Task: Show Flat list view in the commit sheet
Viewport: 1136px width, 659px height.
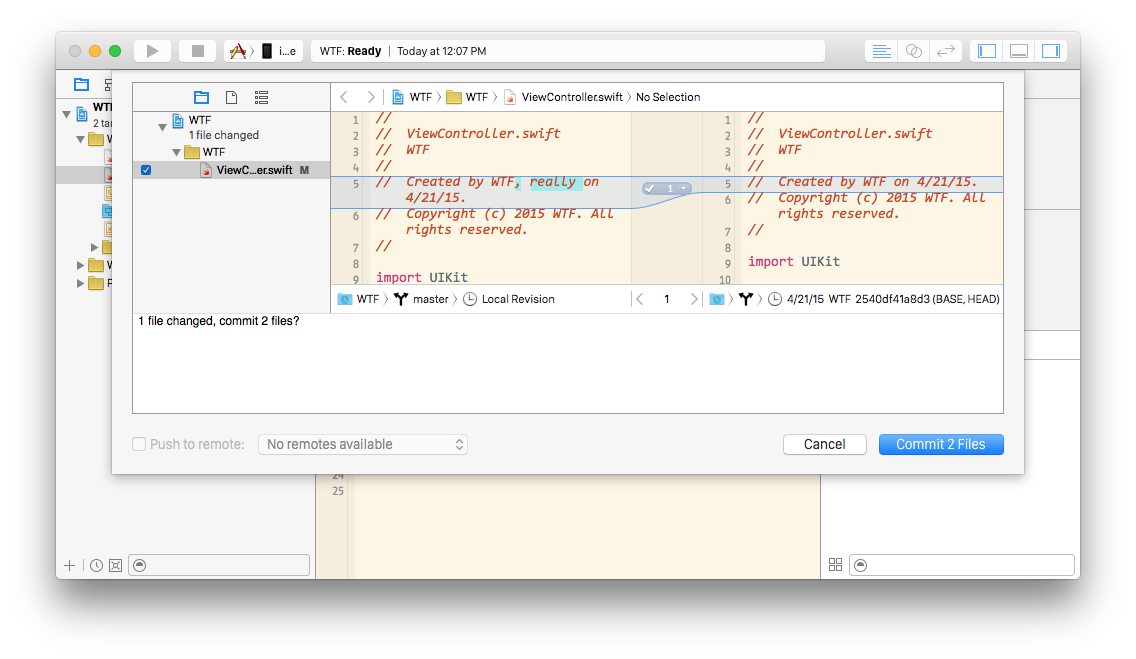Action: 262,97
